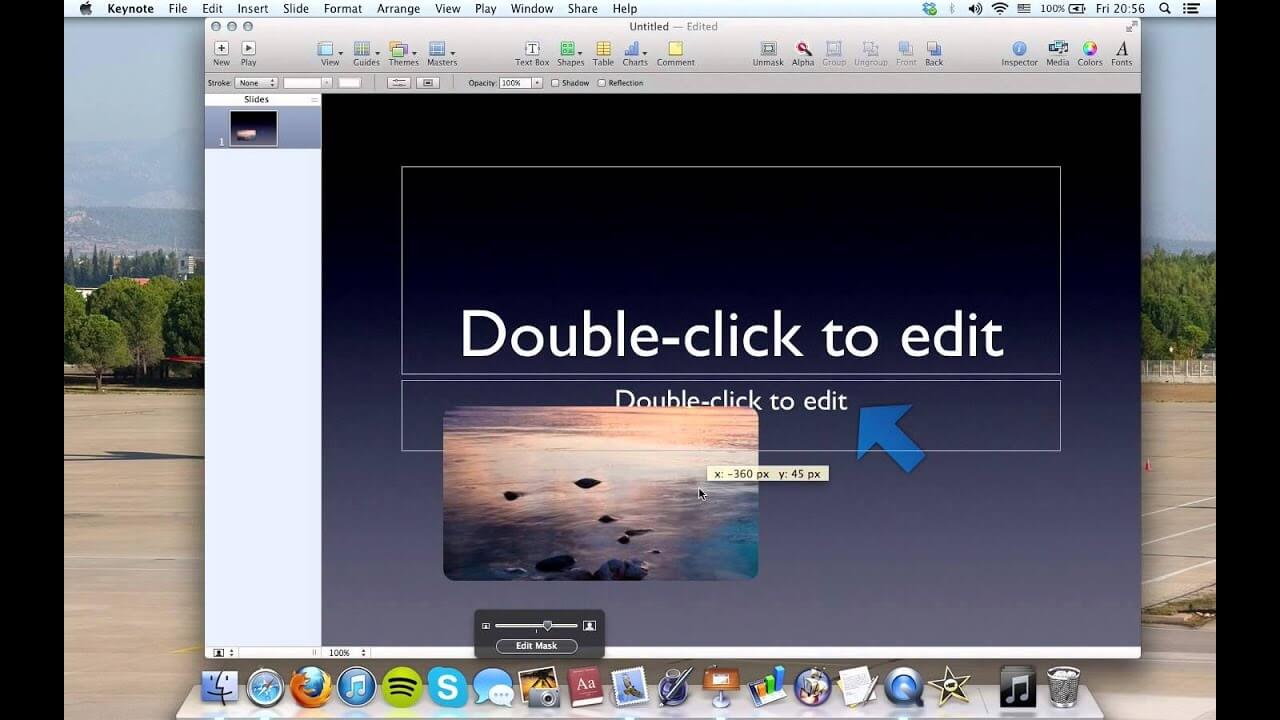The width and height of the screenshot is (1280, 720).
Task: Open the Media browser
Action: coord(1058,53)
